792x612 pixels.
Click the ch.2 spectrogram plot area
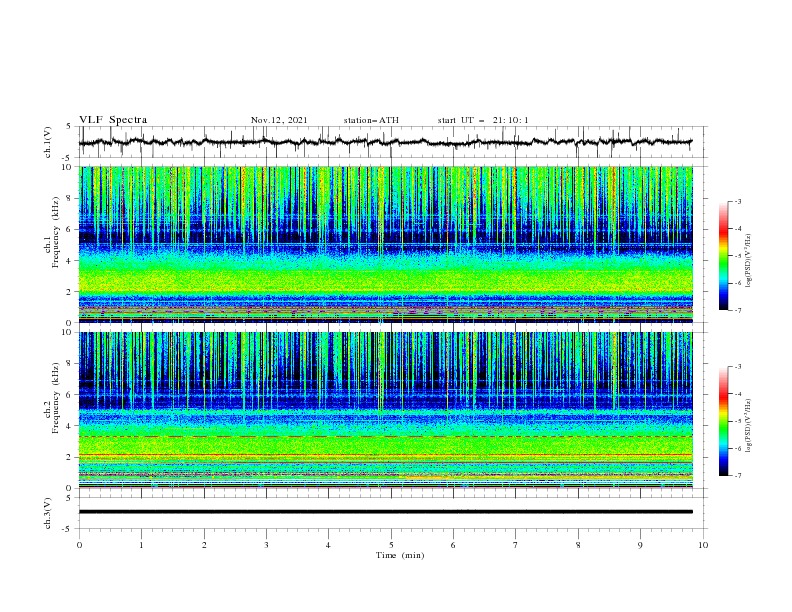[x=385, y=410]
